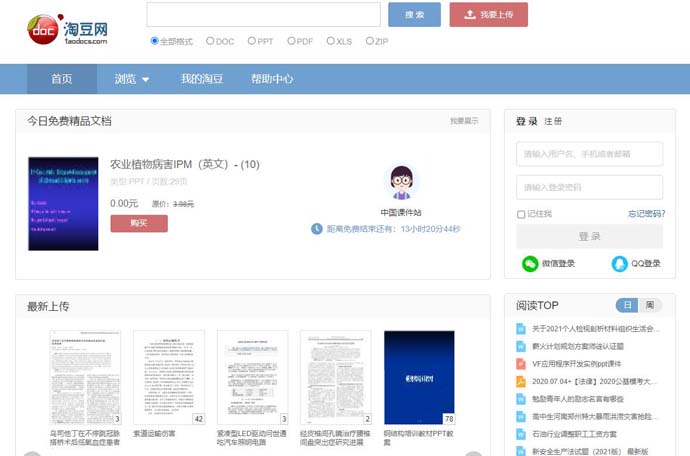Screen dimensions: 690x456
Task: Open the 我的淘豆 menu item
Action: tap(202, 79)
